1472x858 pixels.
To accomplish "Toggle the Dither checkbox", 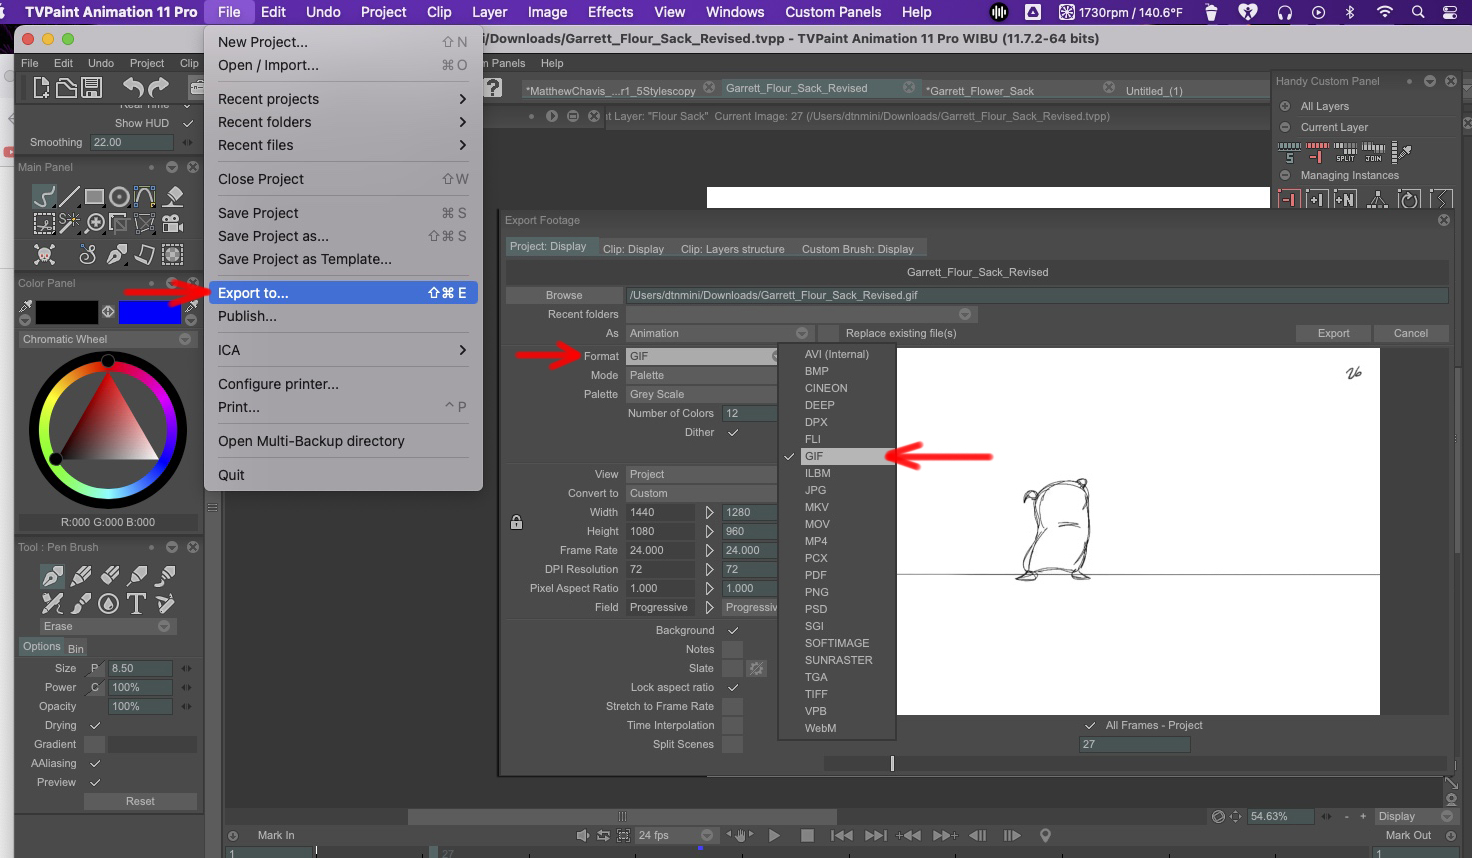I will pos(733,432).
